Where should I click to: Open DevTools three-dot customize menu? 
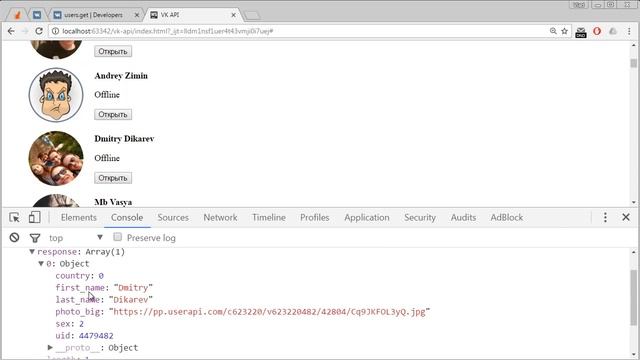tap(605, 217)
